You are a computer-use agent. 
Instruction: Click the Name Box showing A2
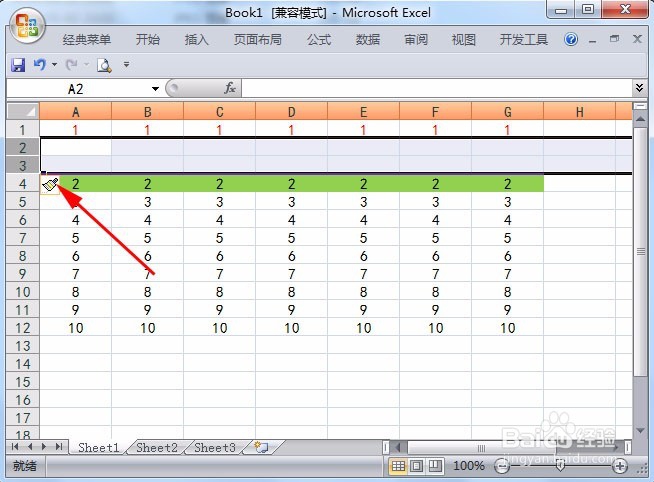75,89
